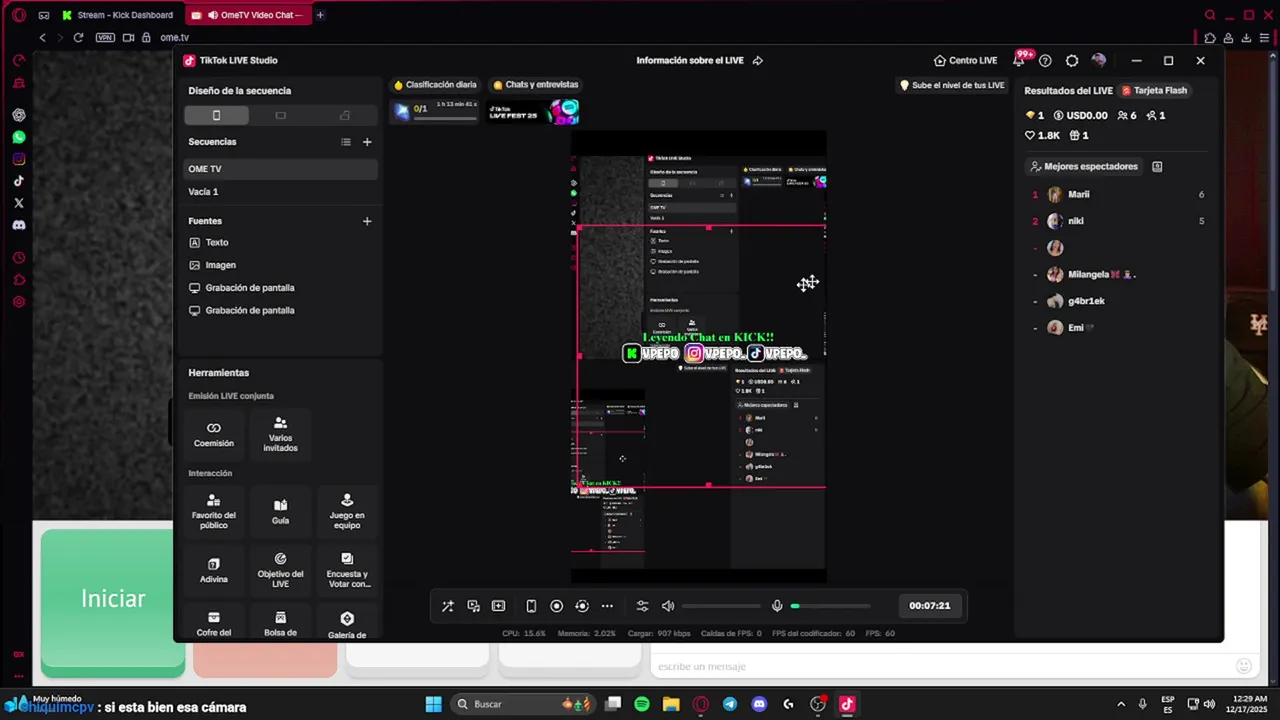Image resolution: width=1280 pixels, height=720 pixels.
Task: Open the Galería de tool
Action: coord(347,624)
